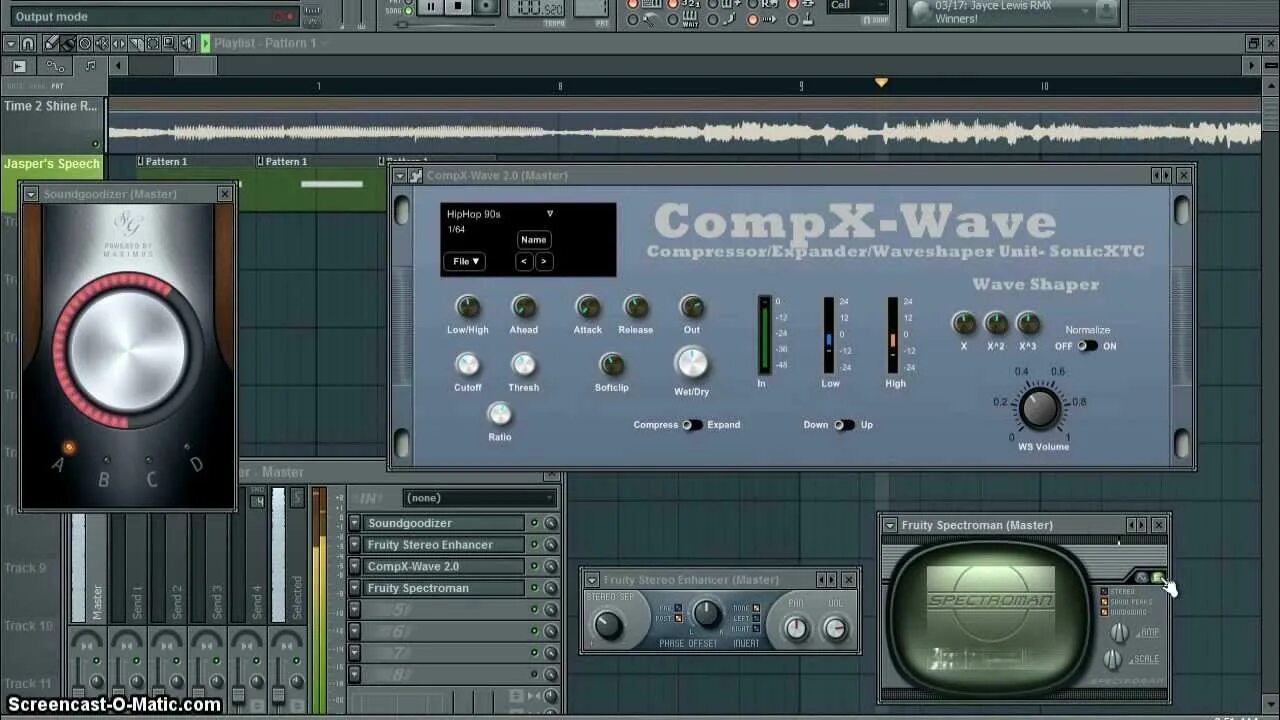Select Soundgoodizer mode D
This screenshot has height=720, width=1280.
[x=187, y=447]
